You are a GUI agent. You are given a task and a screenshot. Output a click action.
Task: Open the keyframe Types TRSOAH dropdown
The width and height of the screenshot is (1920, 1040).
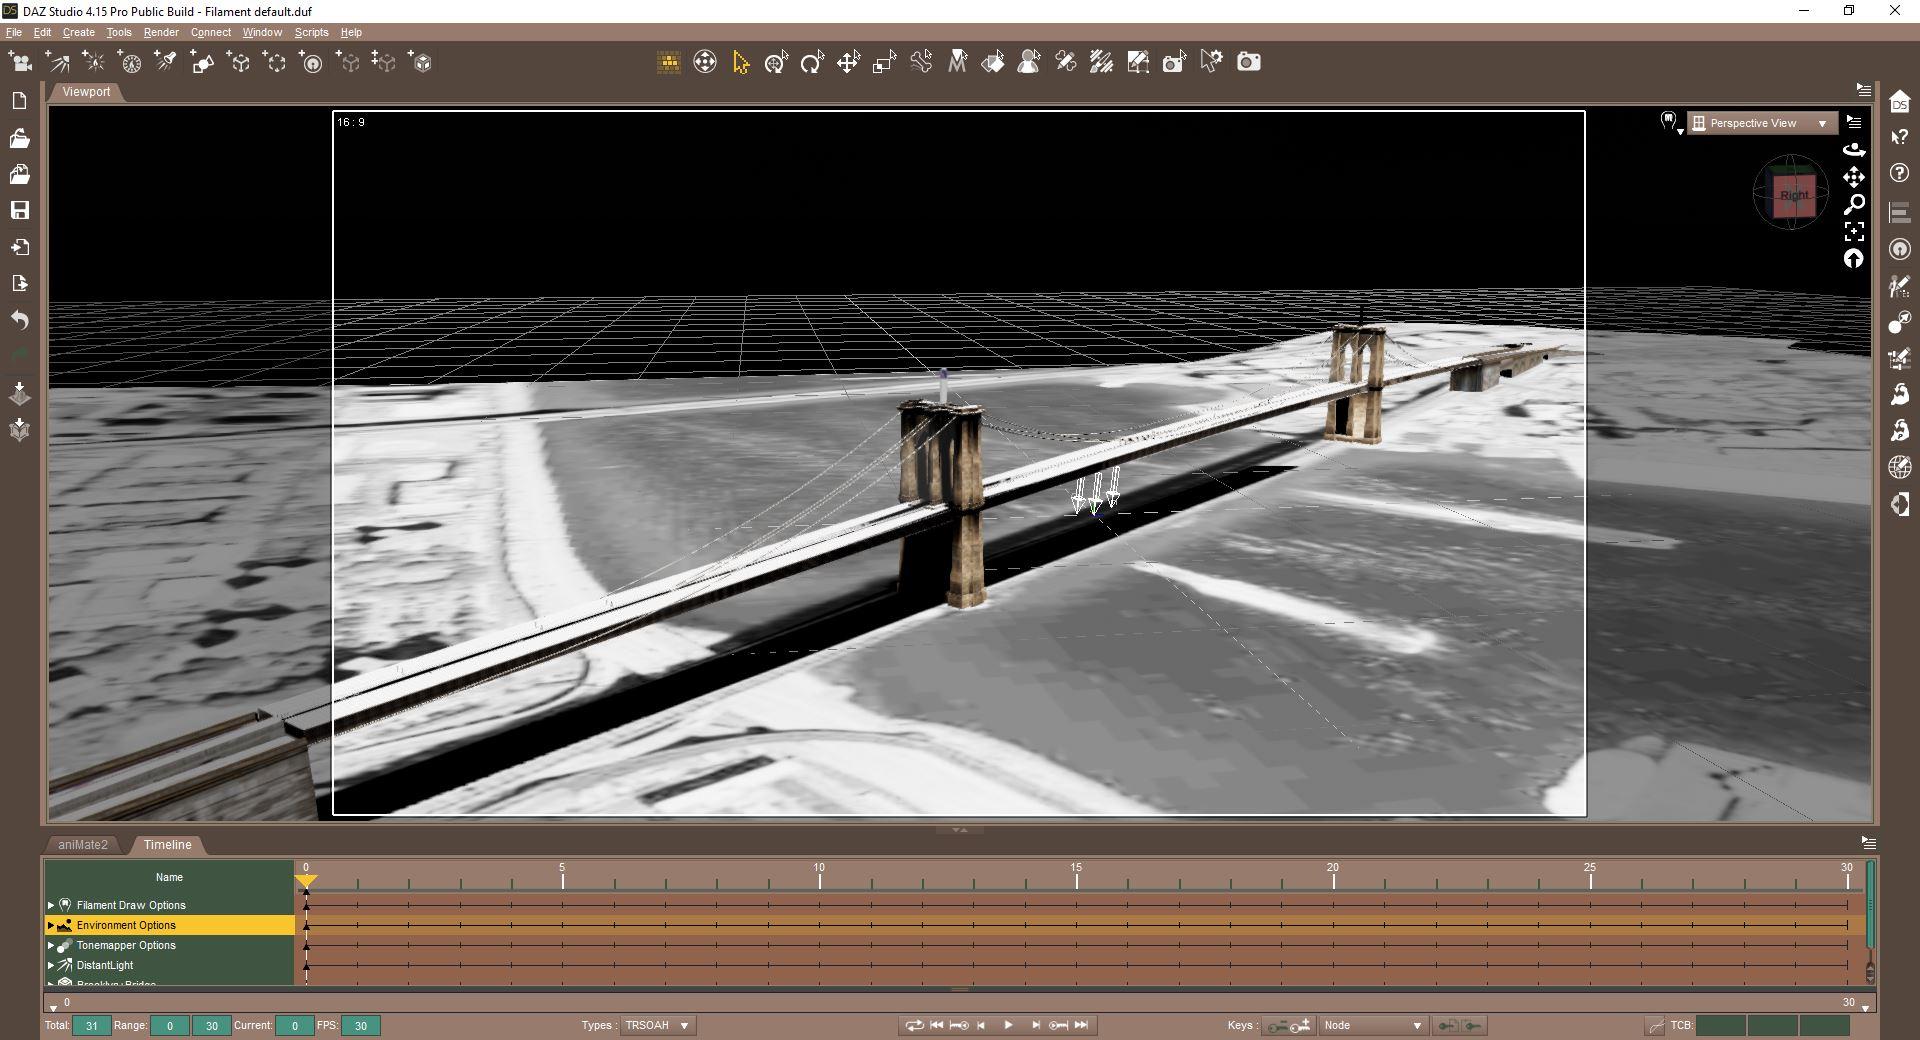click(657, 1025)
